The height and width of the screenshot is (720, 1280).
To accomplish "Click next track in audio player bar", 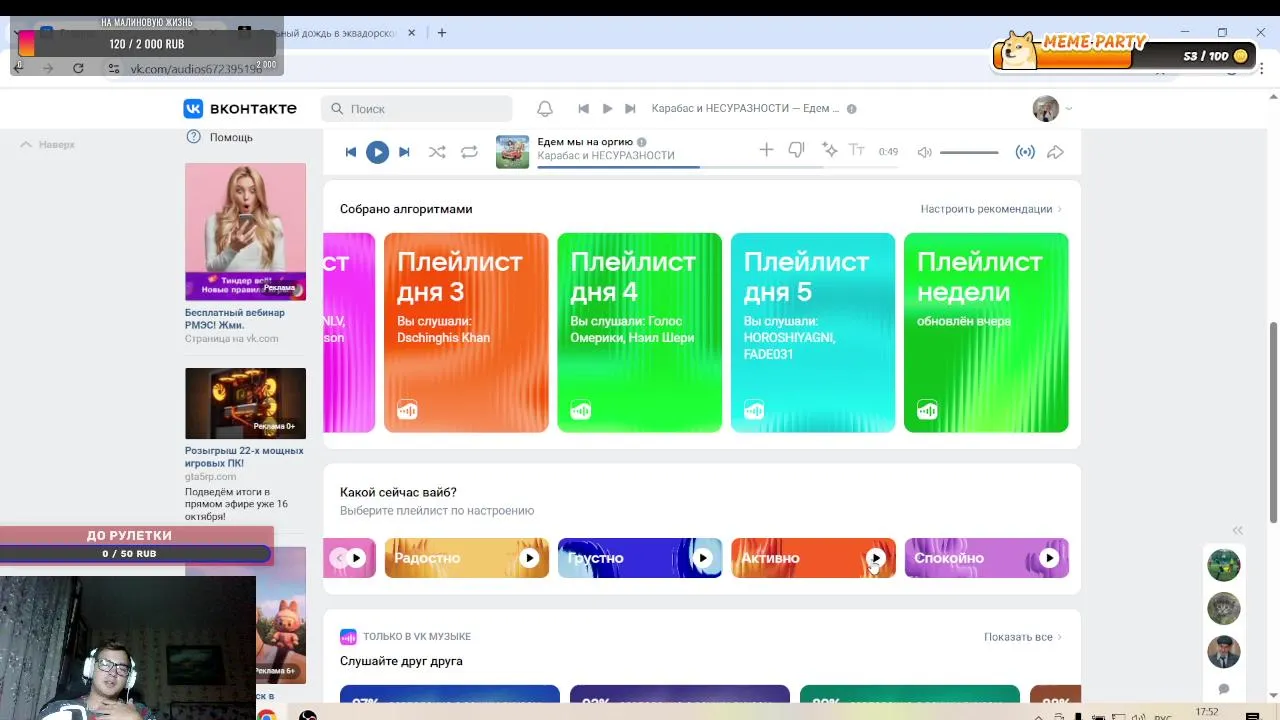I will pos(404,152).
